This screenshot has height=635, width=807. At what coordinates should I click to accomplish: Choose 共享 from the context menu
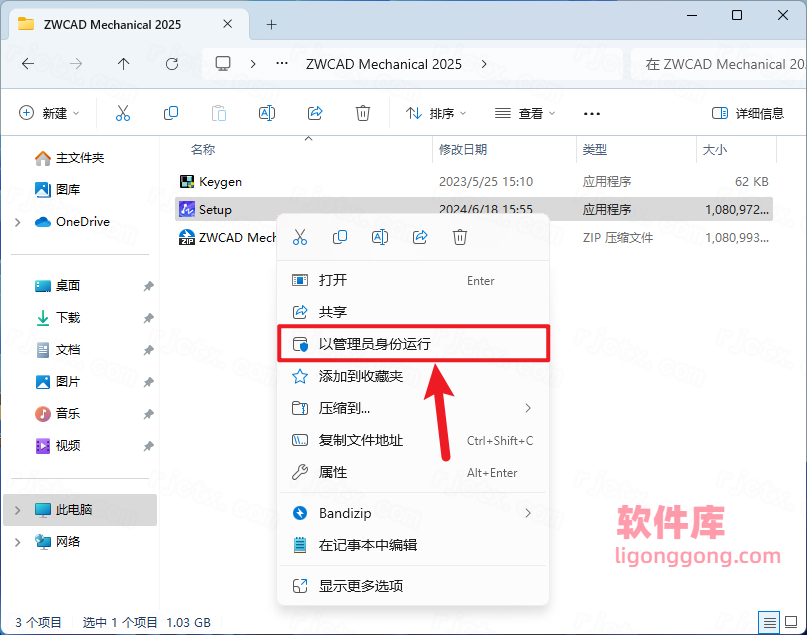coord(413,312)
